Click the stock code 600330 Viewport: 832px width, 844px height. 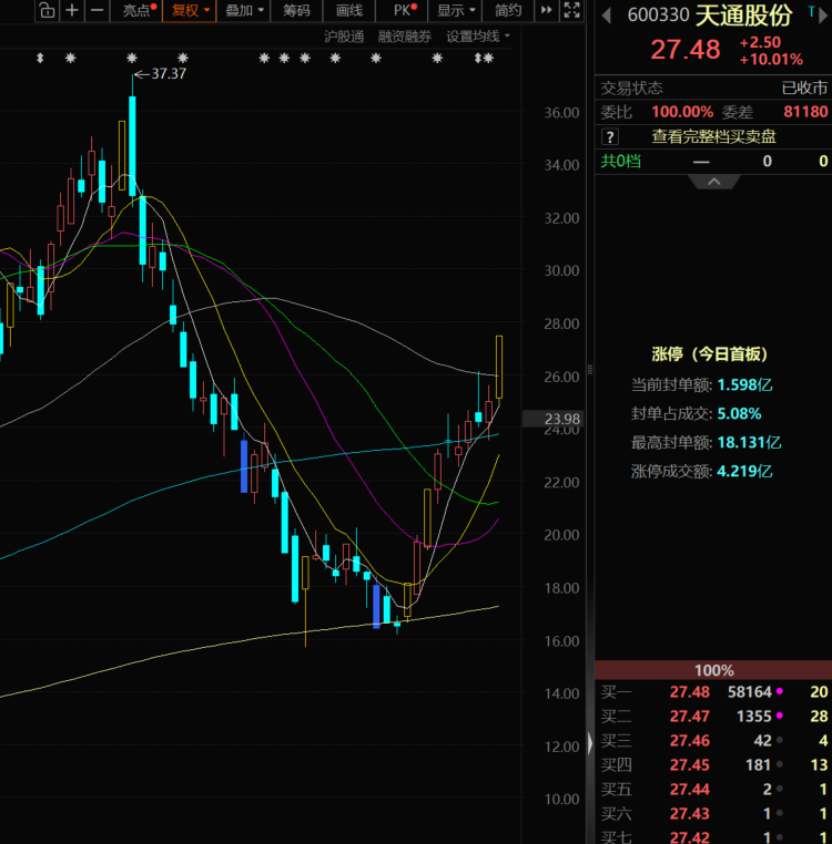tap(658, 15)
